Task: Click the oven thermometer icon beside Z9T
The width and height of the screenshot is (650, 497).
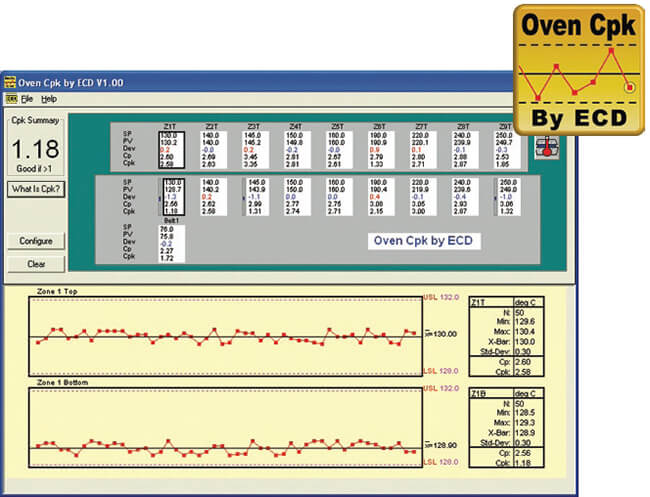Action: point(547,147)
